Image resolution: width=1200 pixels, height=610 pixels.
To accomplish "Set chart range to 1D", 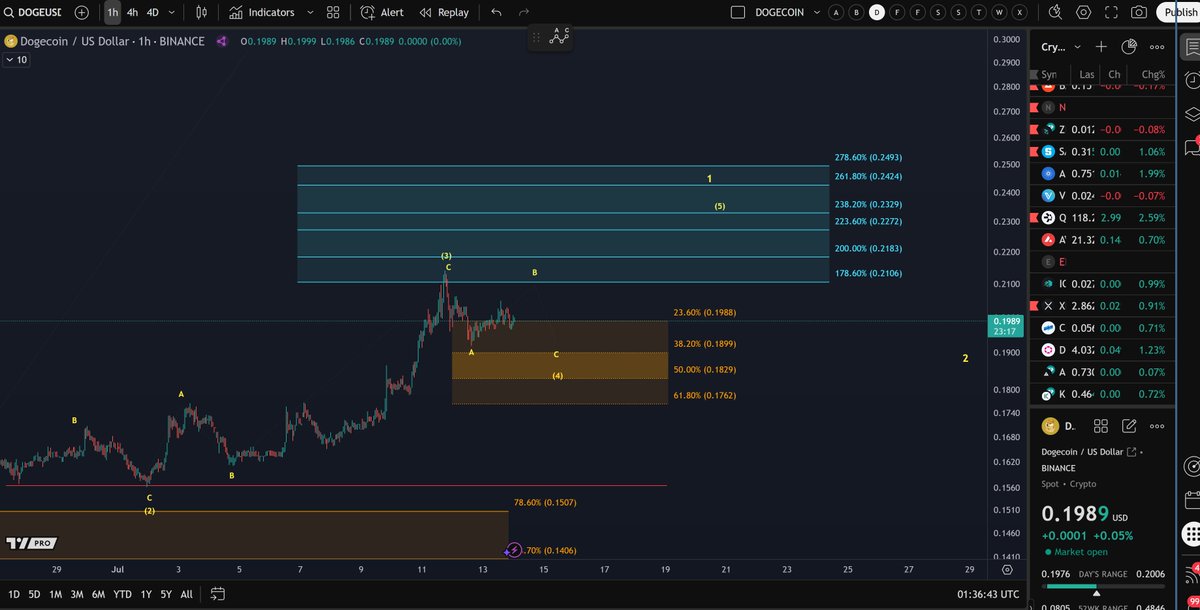I will click(x=13, y=594).
